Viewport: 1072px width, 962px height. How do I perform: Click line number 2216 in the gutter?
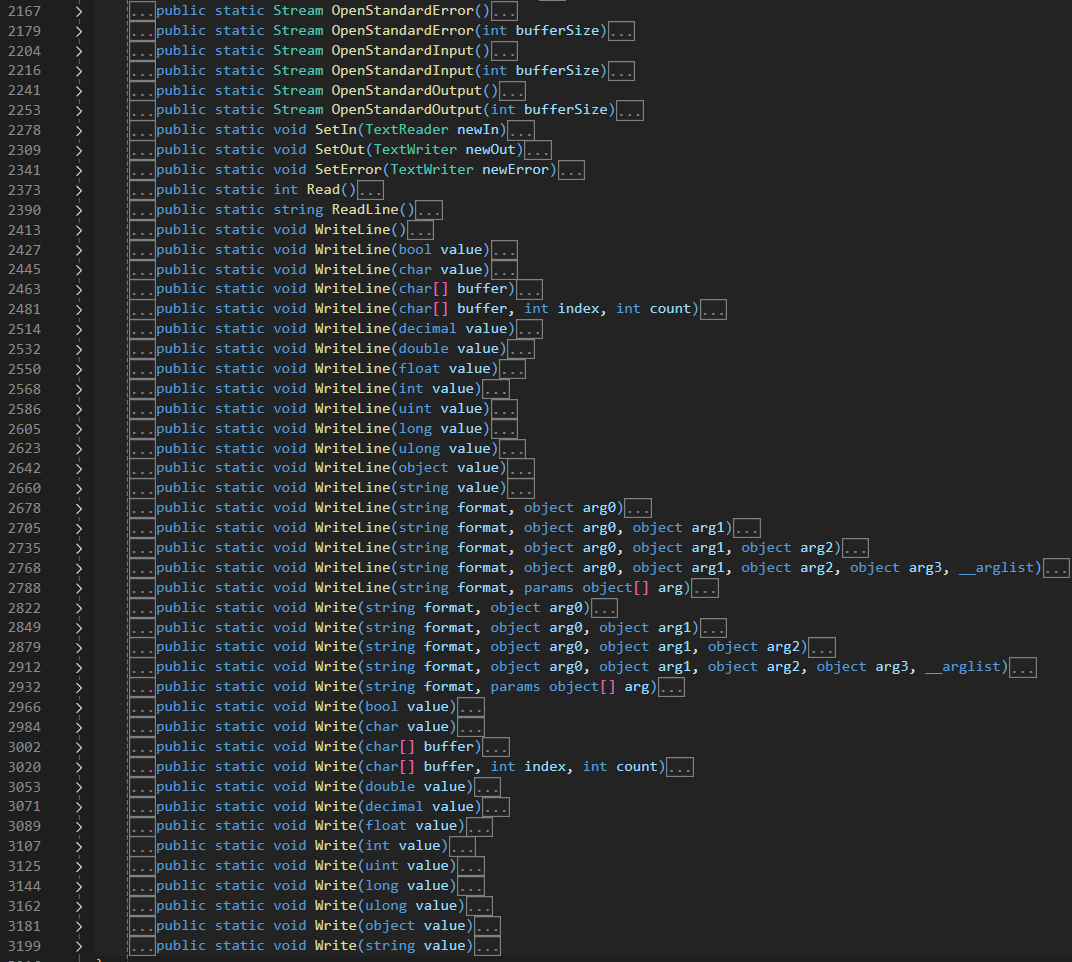coord(25,71)
